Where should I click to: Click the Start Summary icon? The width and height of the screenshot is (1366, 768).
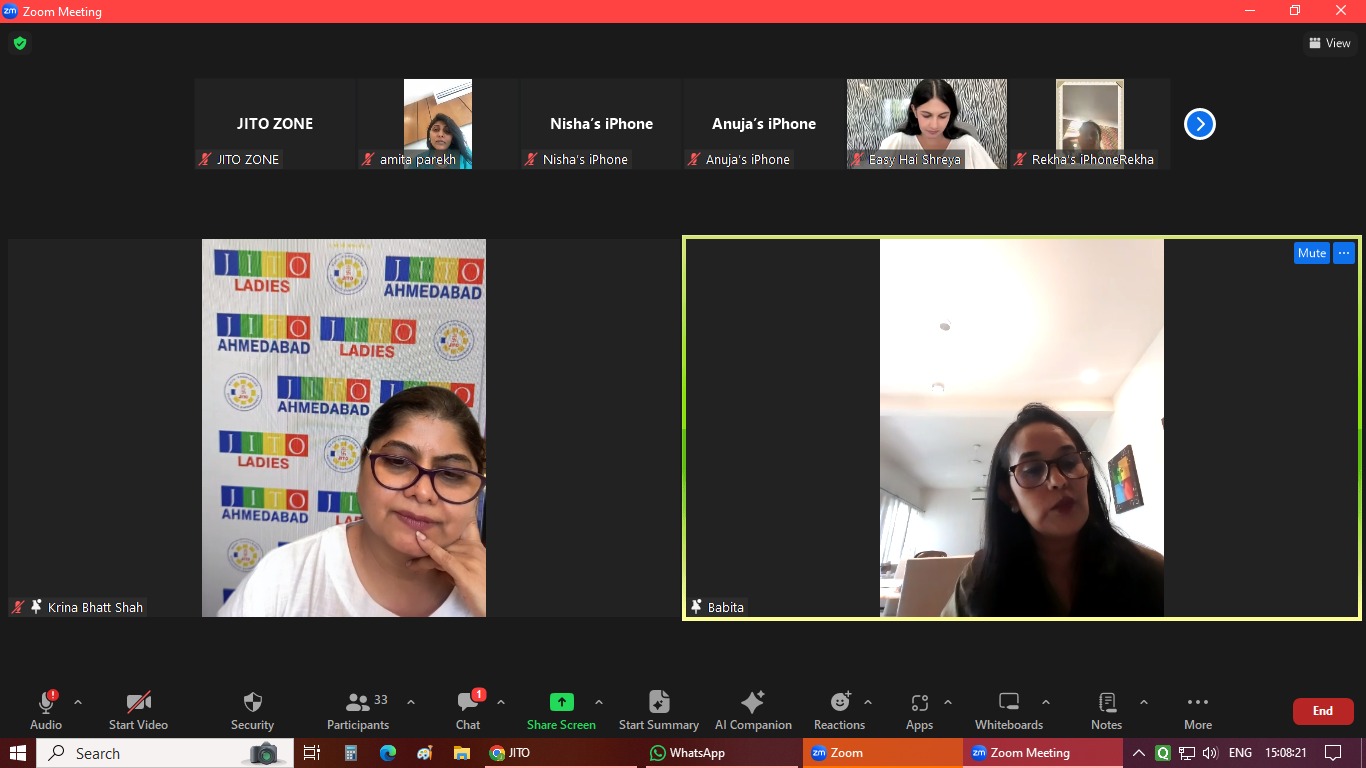[658, 703]
